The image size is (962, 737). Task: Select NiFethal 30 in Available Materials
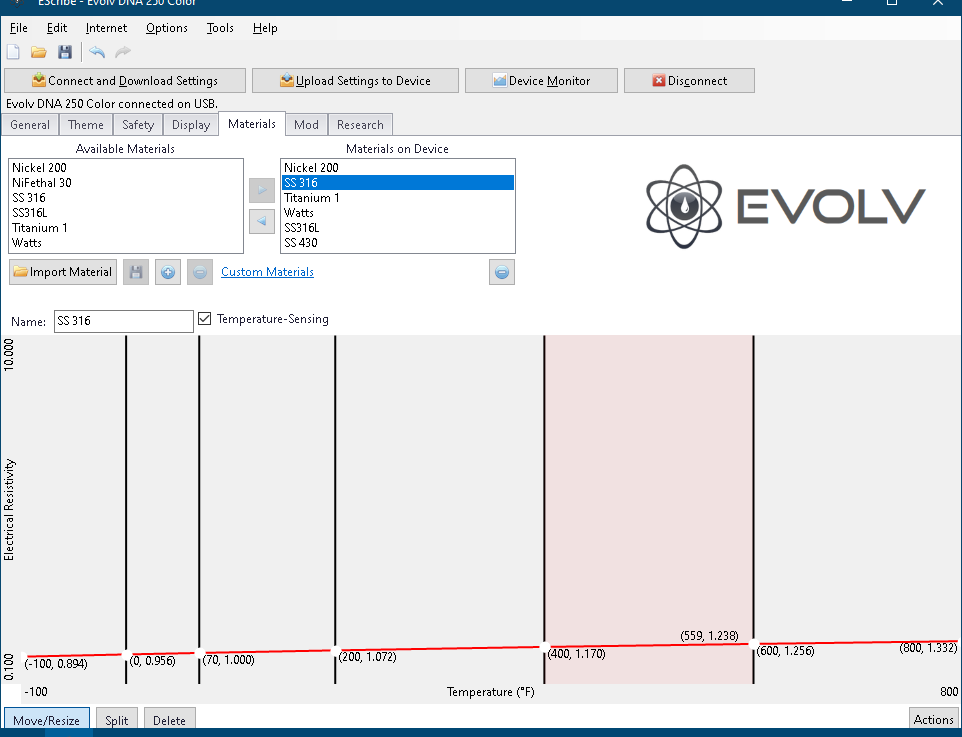pos(42,183)
